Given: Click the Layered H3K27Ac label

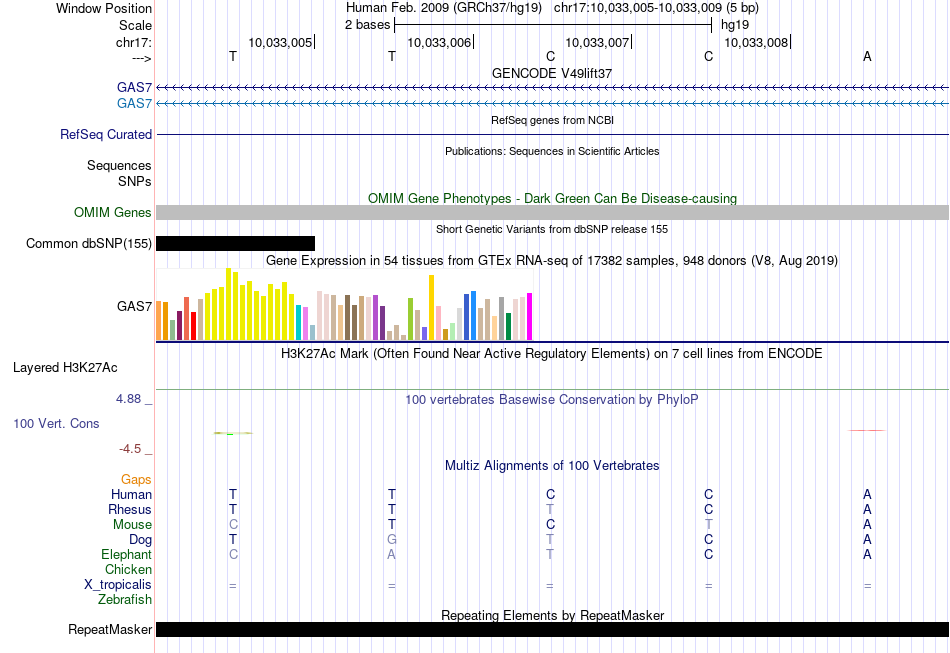Looking at the screenshot, I should [x=65, y=368].
